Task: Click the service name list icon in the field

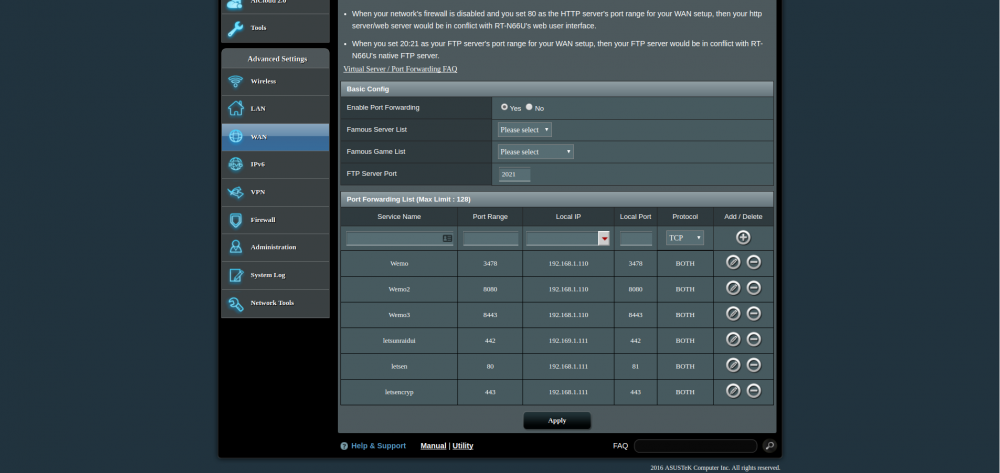Action: point(447,238)
